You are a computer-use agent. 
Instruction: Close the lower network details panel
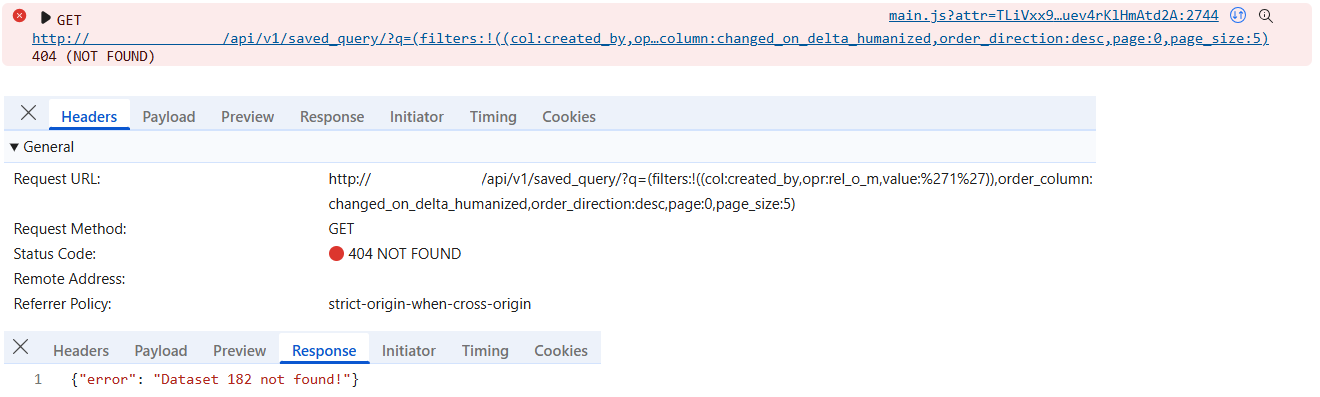pos(20,348)
